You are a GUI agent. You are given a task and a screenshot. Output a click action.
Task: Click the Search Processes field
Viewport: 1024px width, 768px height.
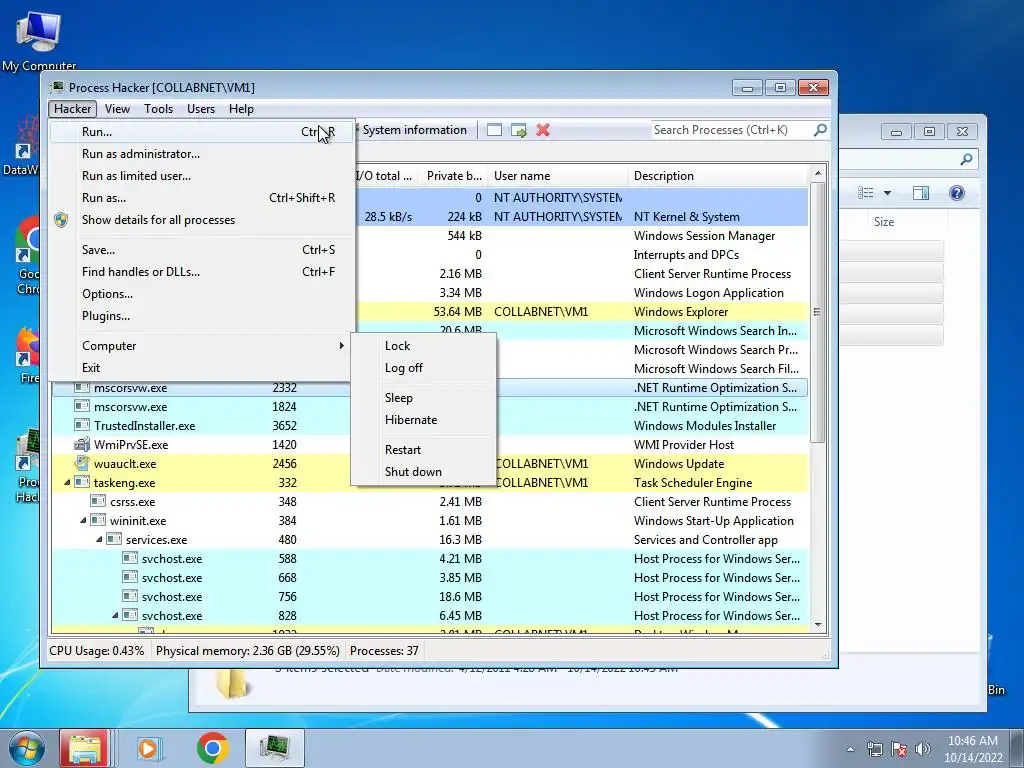tap(731, 130)
